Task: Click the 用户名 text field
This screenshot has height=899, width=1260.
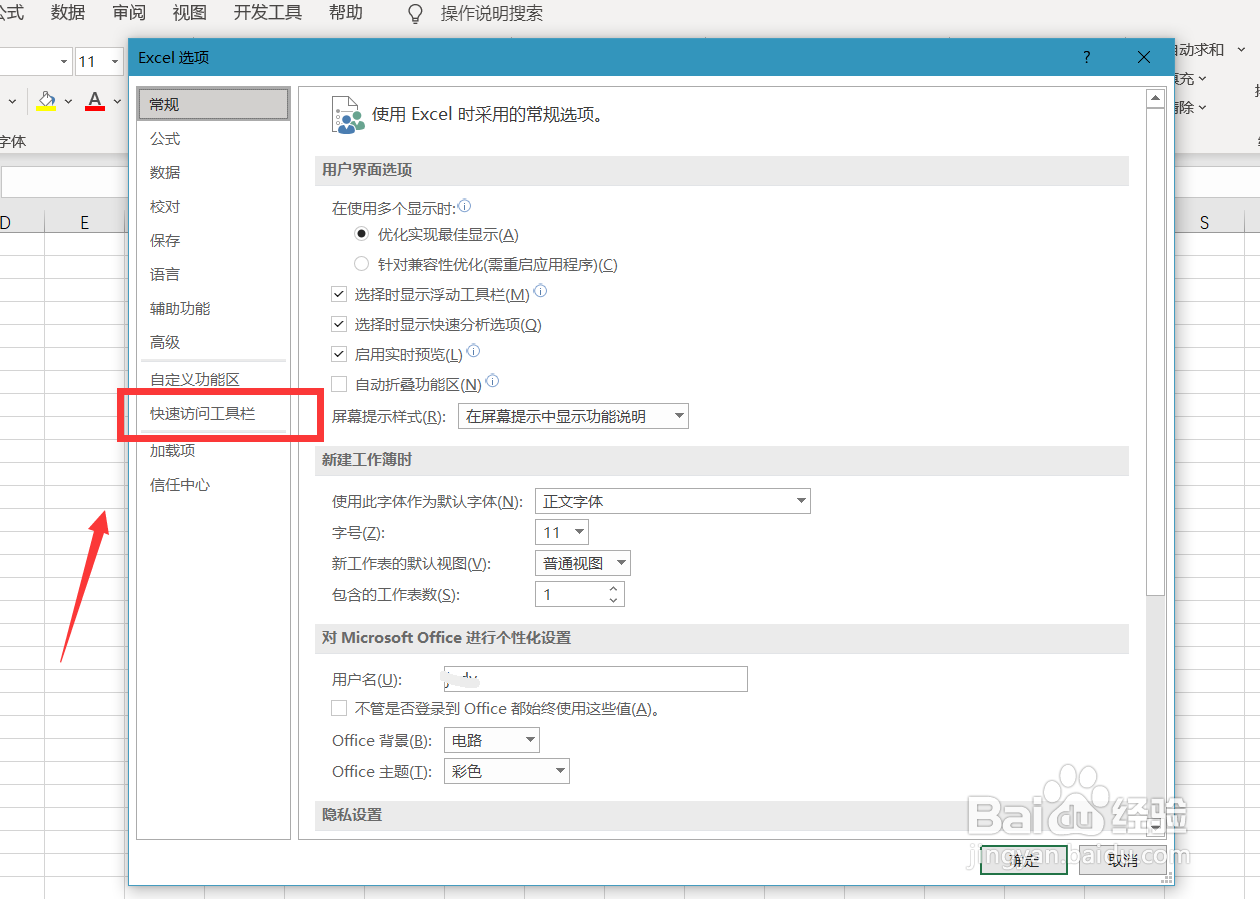Action: tap(596, 679)
